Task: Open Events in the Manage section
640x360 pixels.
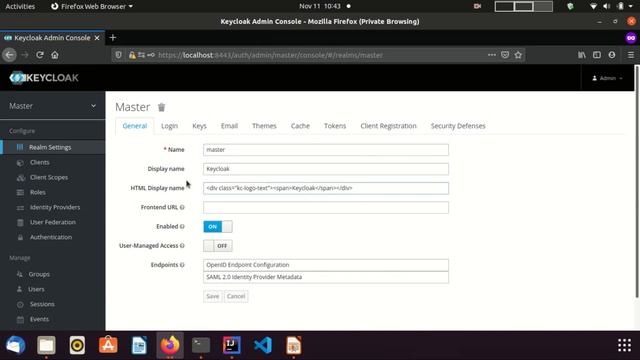Action: pos(39,319)
